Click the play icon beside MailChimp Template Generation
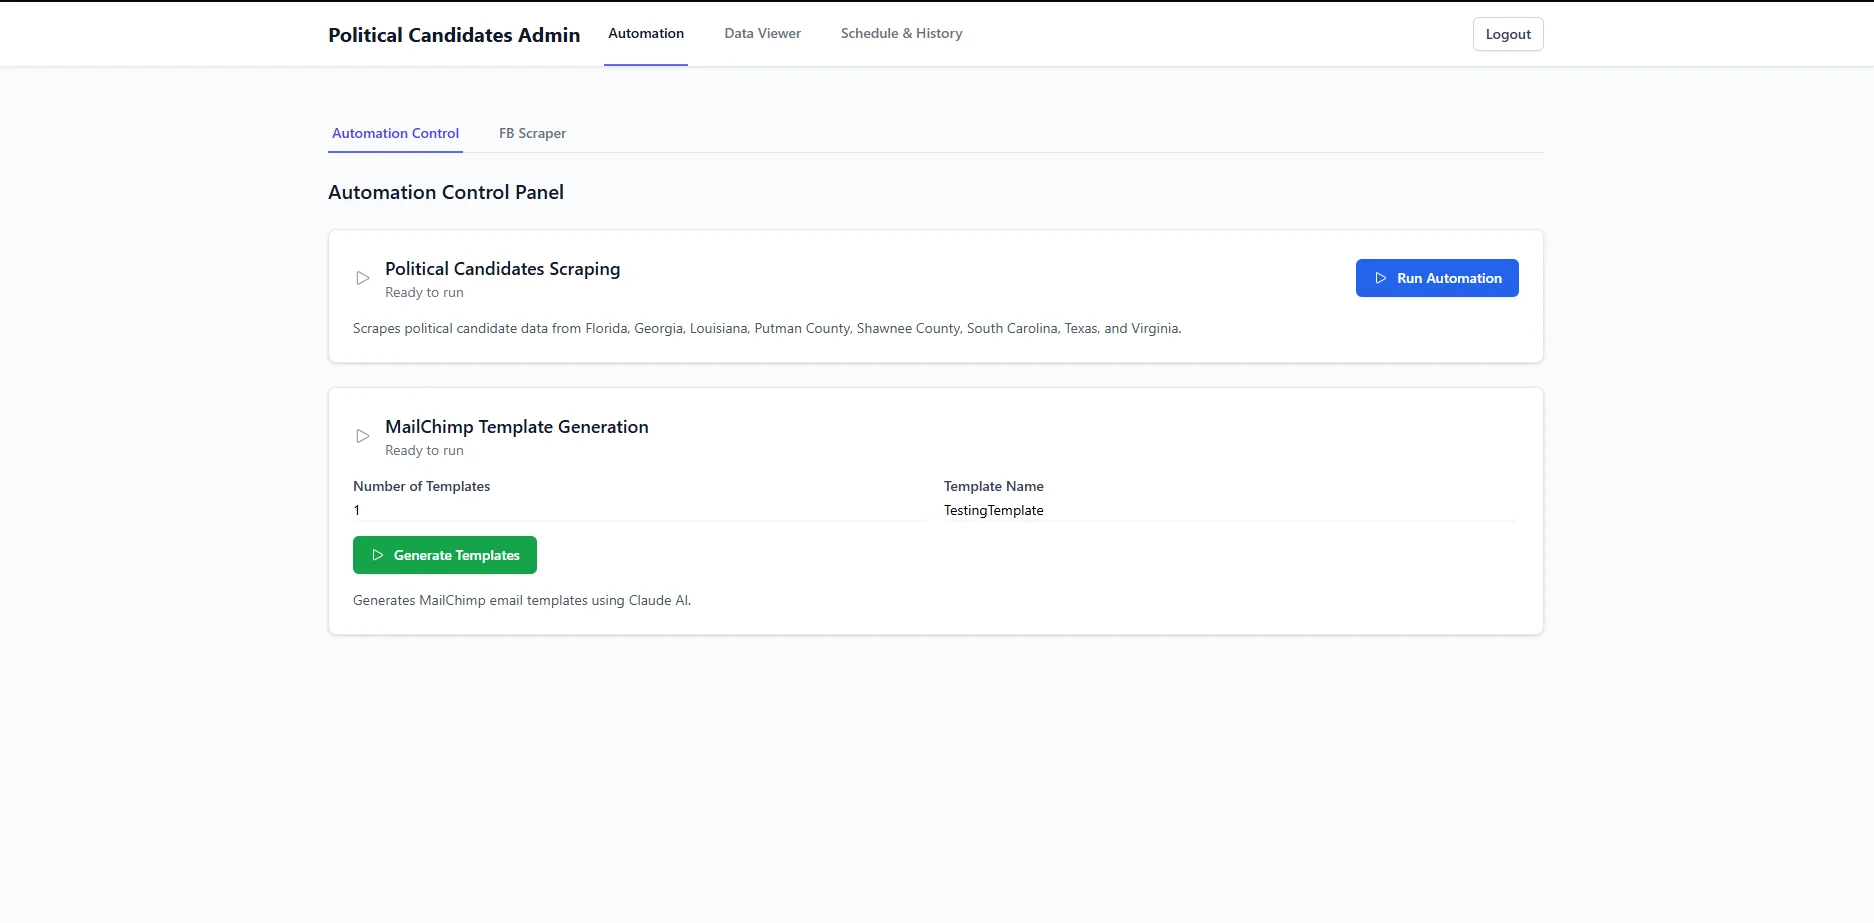 pyautogui.click(x=363, y=436)
